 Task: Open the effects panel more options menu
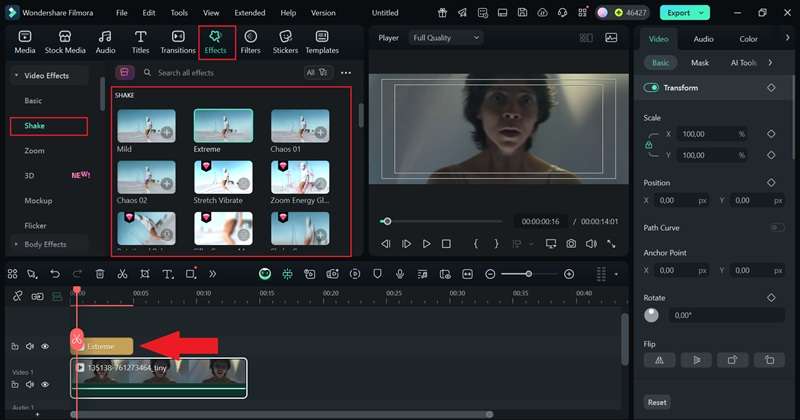(346, 73)
